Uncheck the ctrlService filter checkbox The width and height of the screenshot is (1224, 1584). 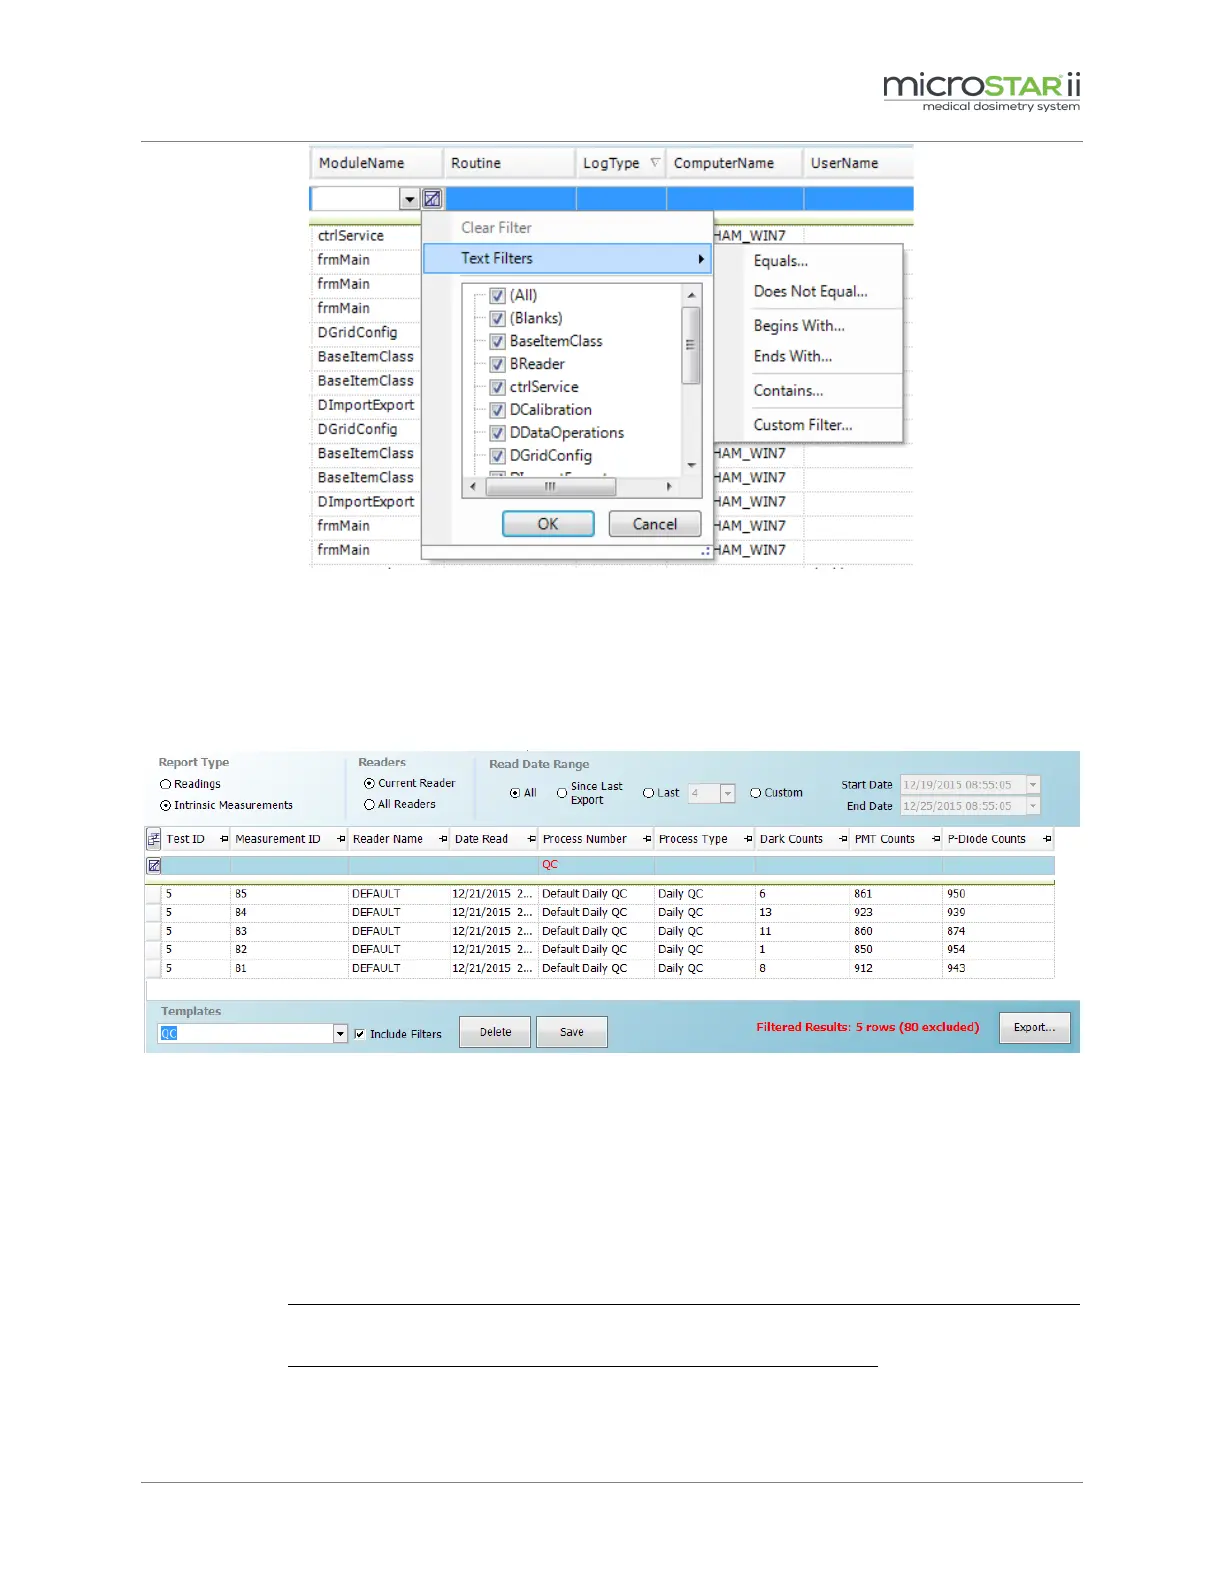click(497, 387)
